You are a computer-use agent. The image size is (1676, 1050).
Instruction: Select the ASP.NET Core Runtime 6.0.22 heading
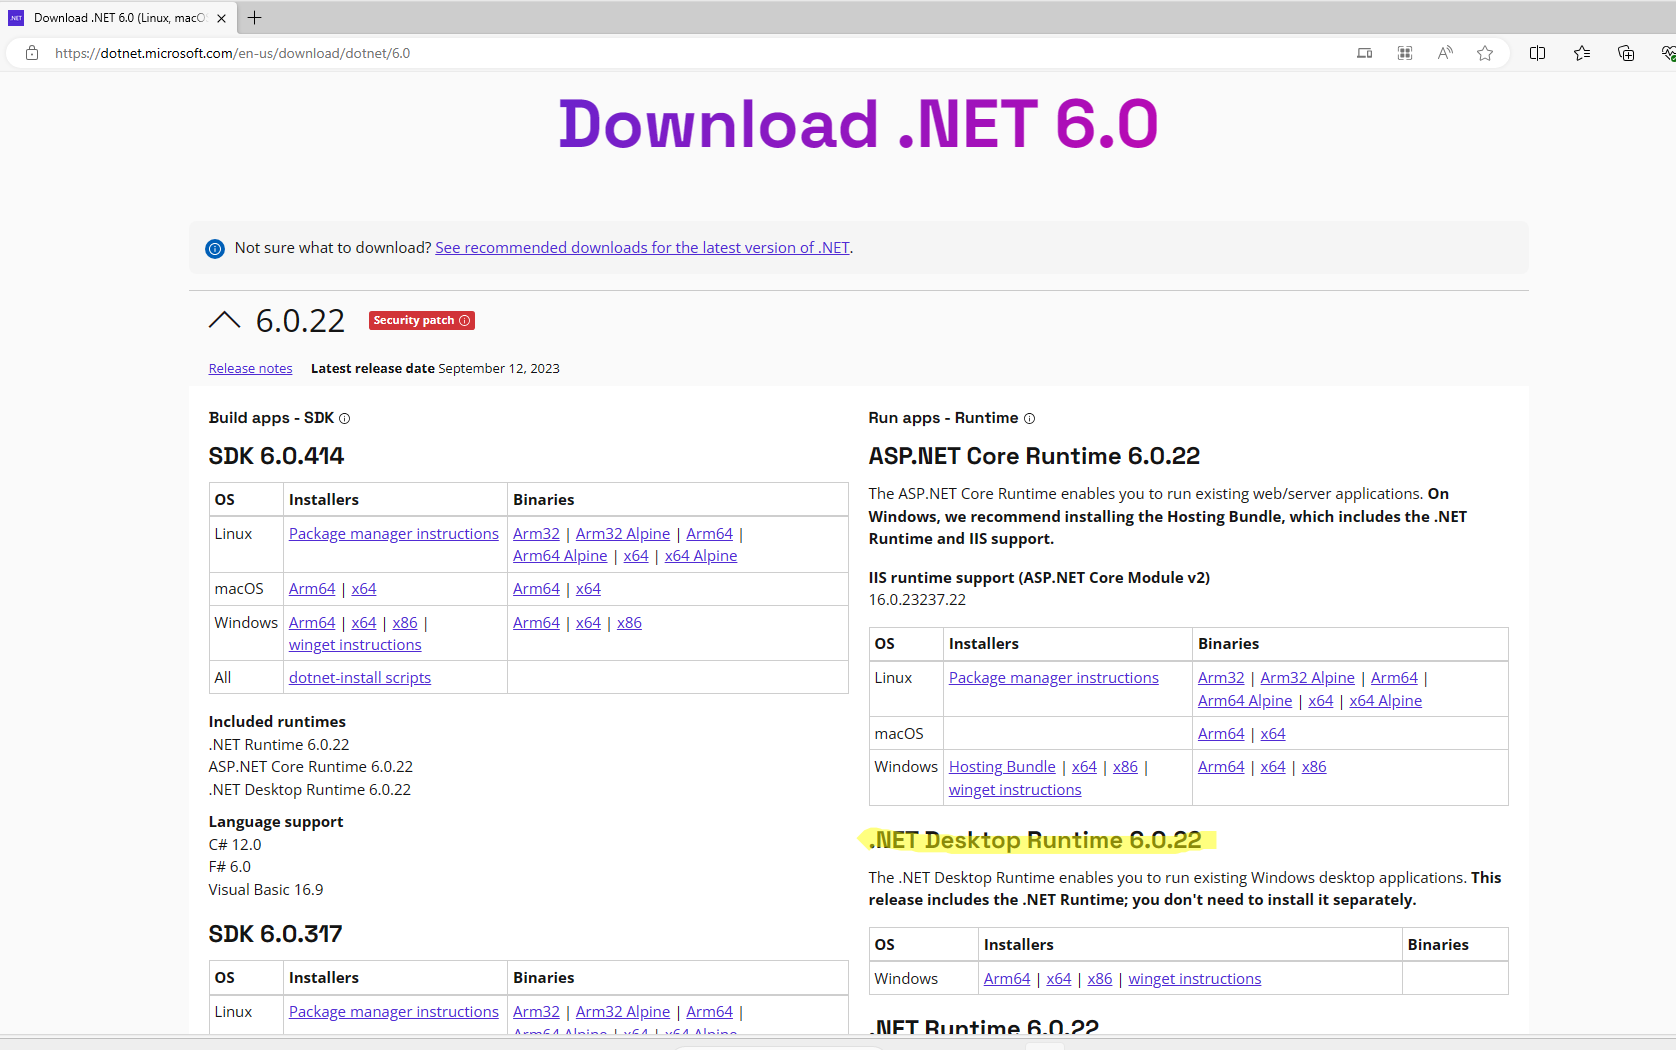[1034, 456]
